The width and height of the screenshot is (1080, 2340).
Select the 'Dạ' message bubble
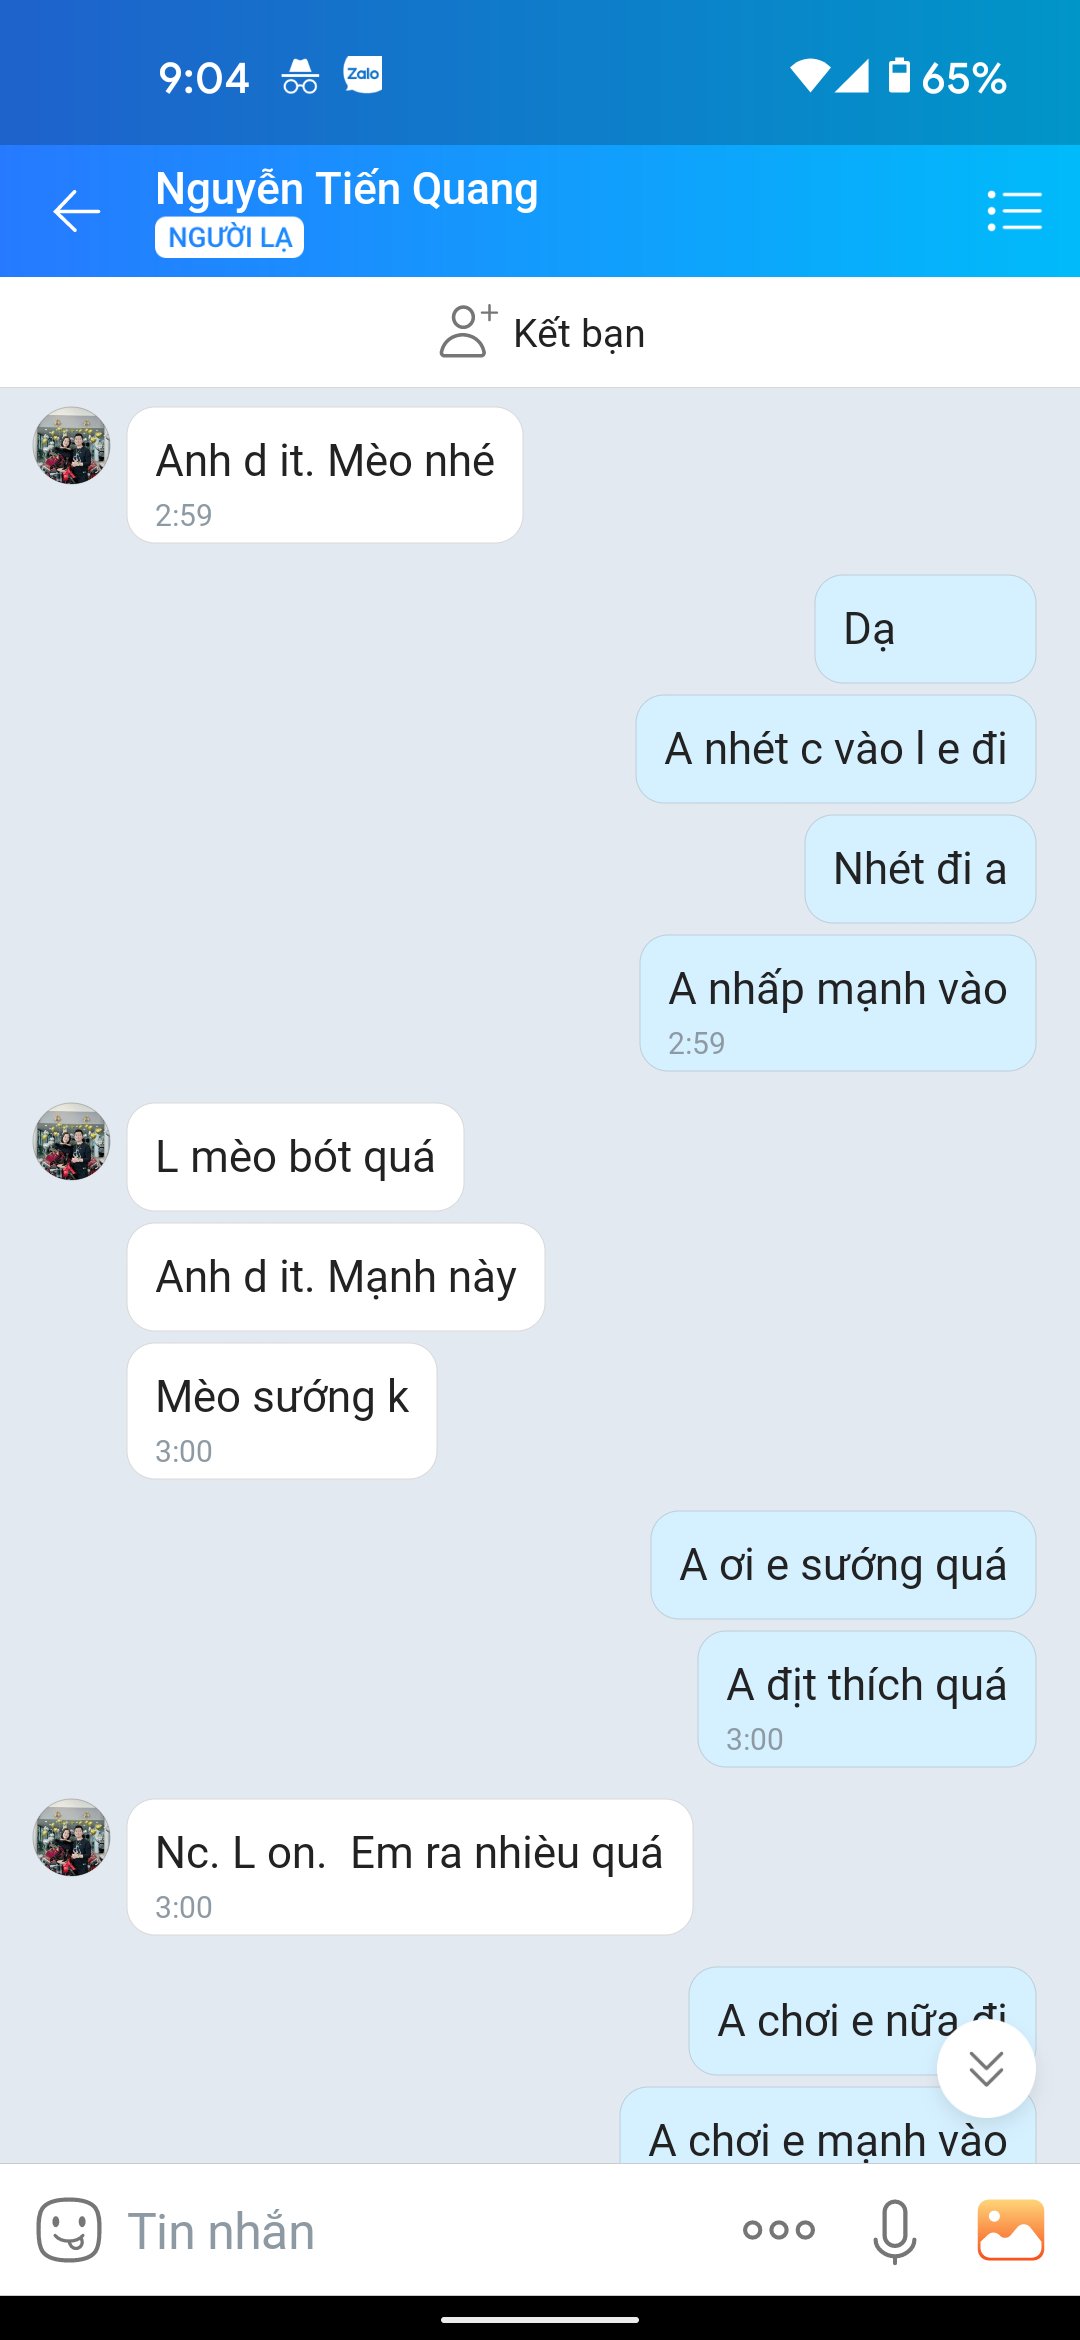[925, 629]
